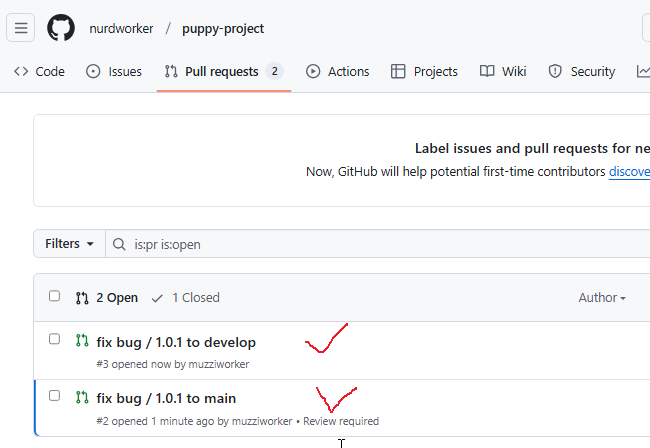Check the box for pull request #3
This screenshot has width=650, height=448.
(54, 339)
